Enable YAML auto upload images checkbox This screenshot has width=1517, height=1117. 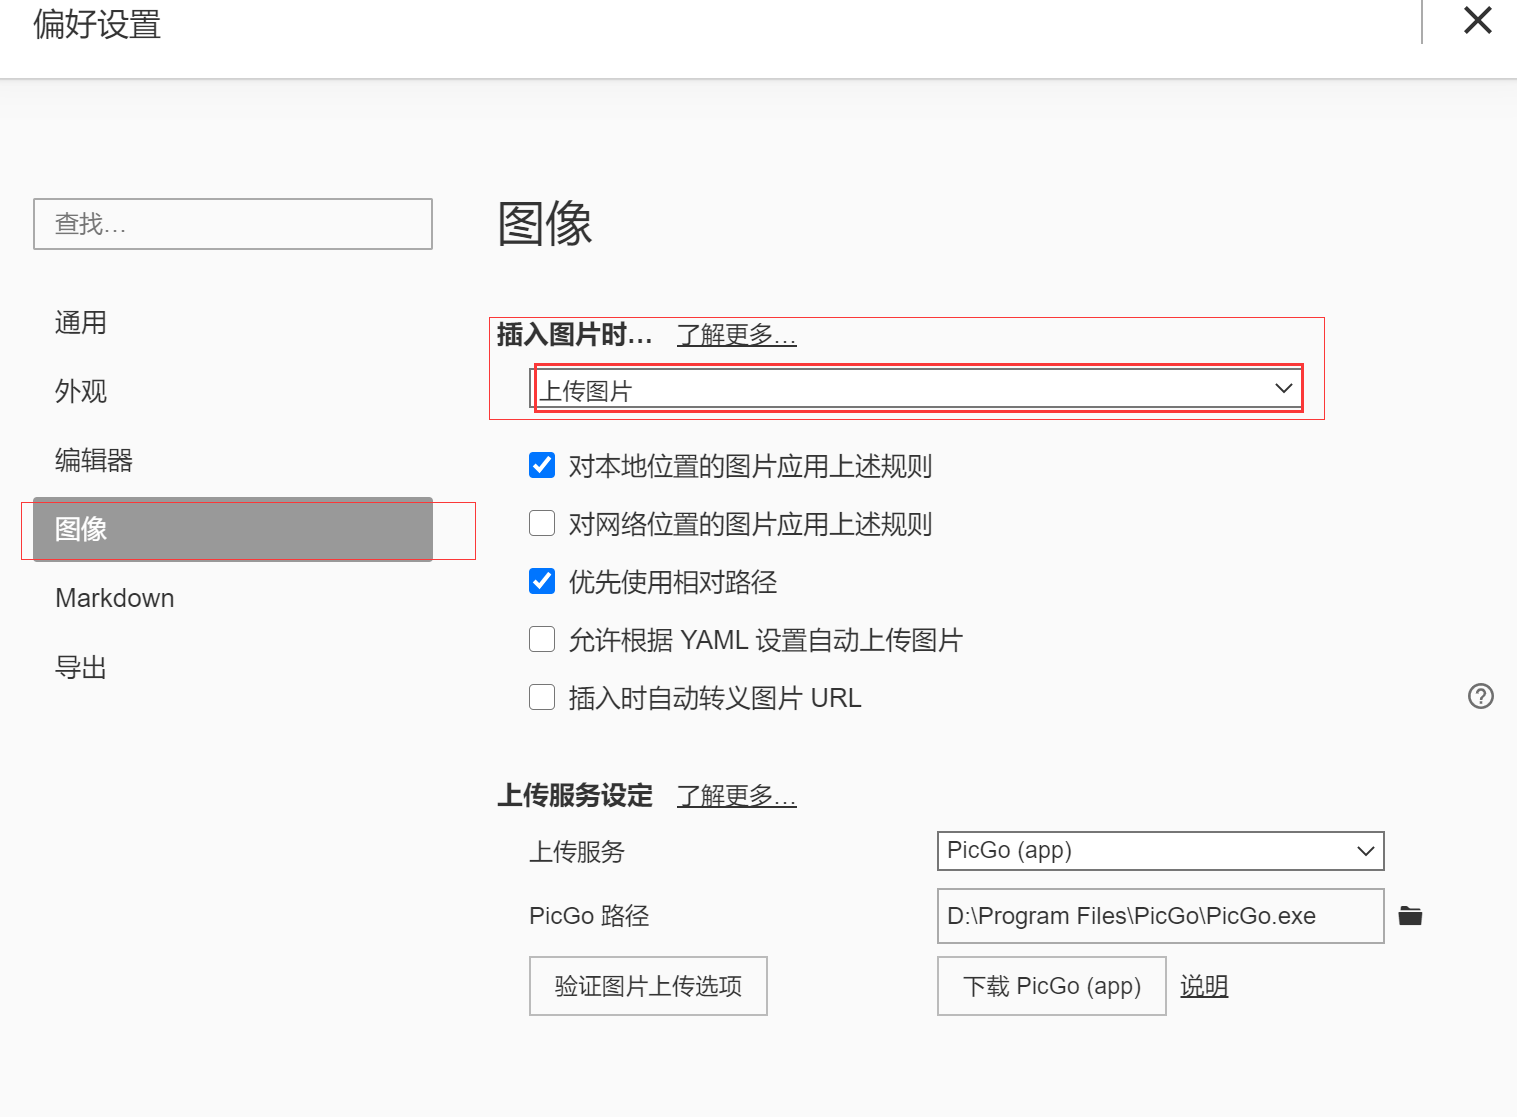pyautogui.click(x=542, y=639)
